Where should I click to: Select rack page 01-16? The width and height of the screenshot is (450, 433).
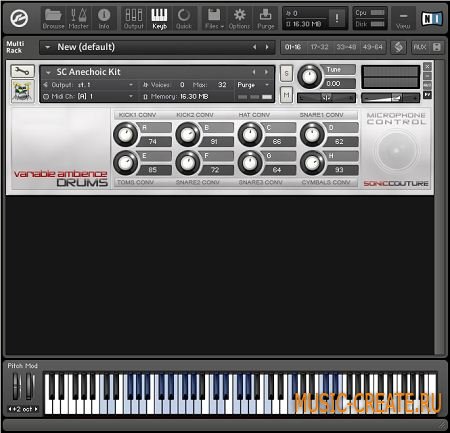[x=293, y=47]
